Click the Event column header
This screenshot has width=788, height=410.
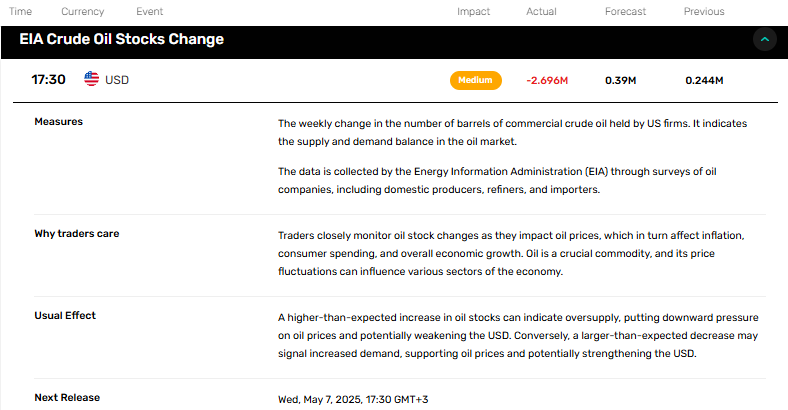(x=150, y=12)
